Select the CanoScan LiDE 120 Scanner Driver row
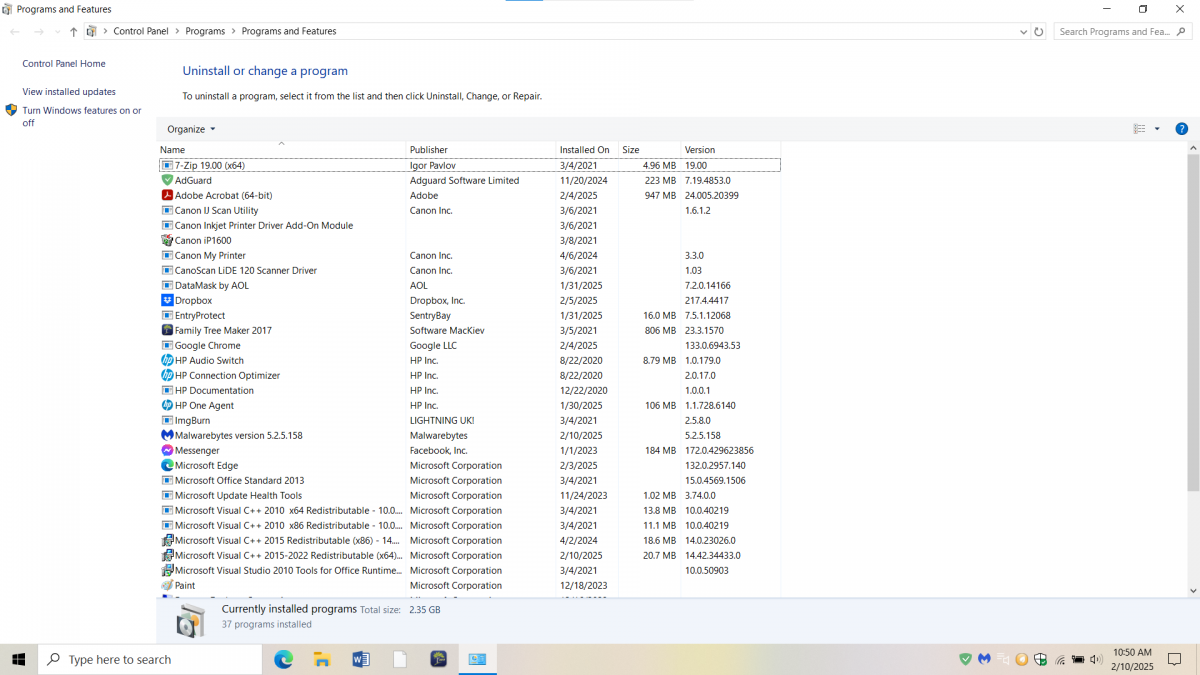Screen dimensions: 1200x675 pos(469,270)
